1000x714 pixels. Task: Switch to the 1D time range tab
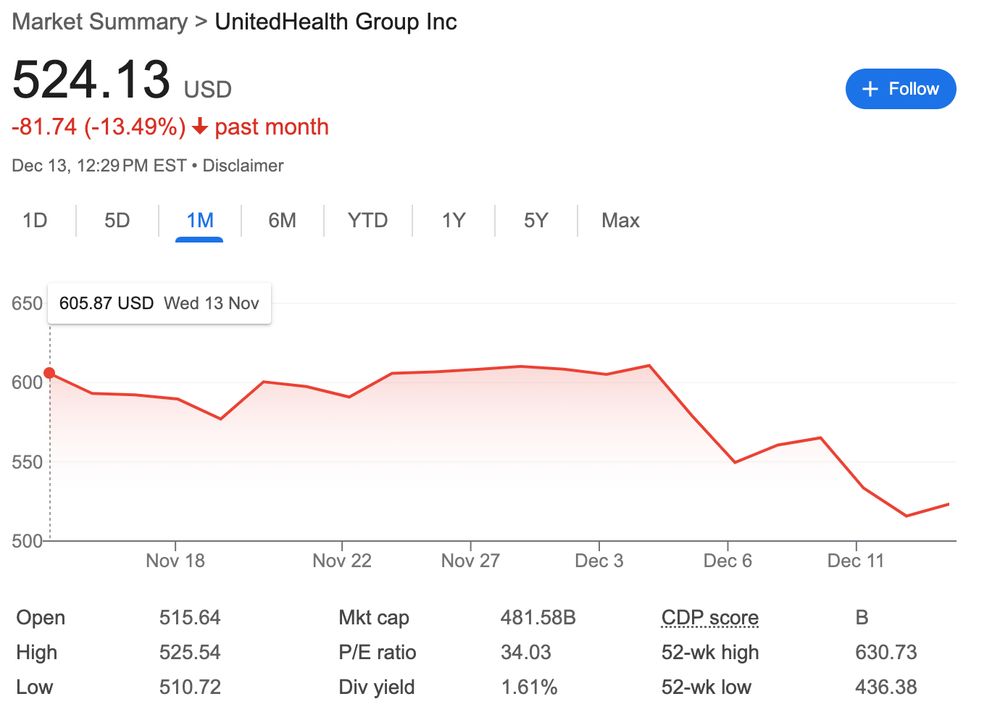pyautogui.click(x=35, y=221)
